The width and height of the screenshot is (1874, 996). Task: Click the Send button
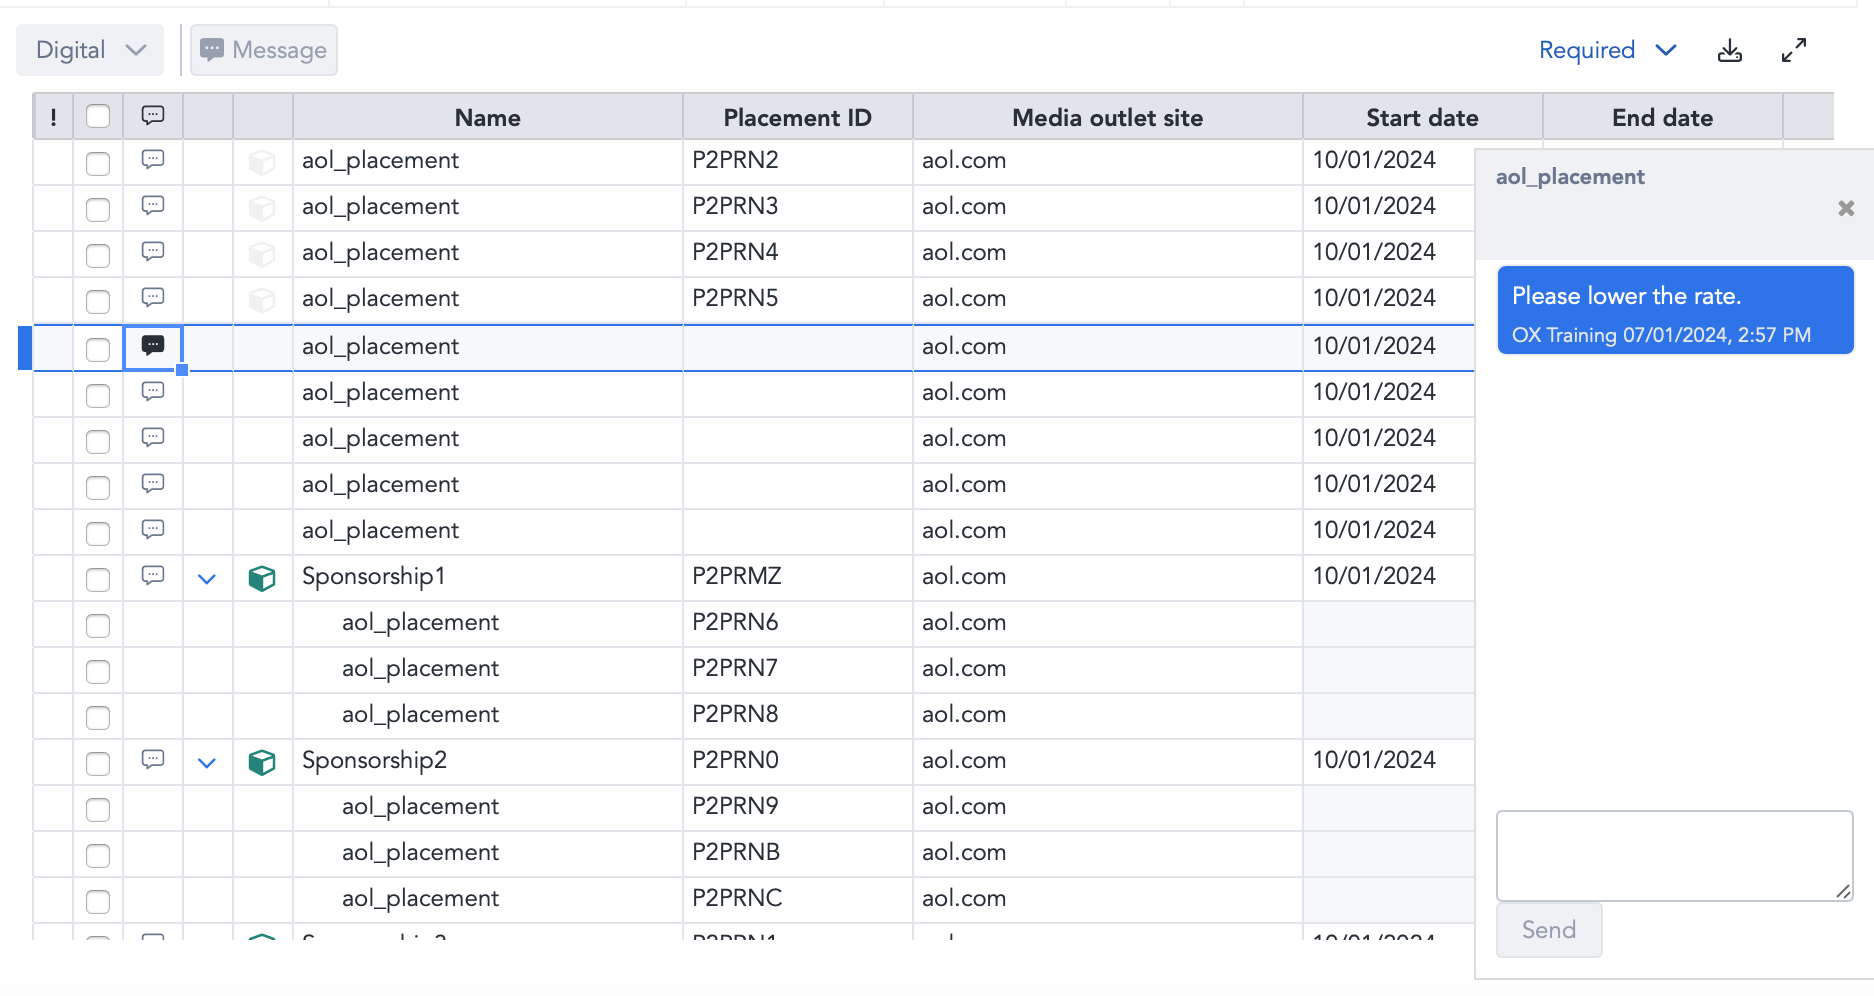(1549, 930)
